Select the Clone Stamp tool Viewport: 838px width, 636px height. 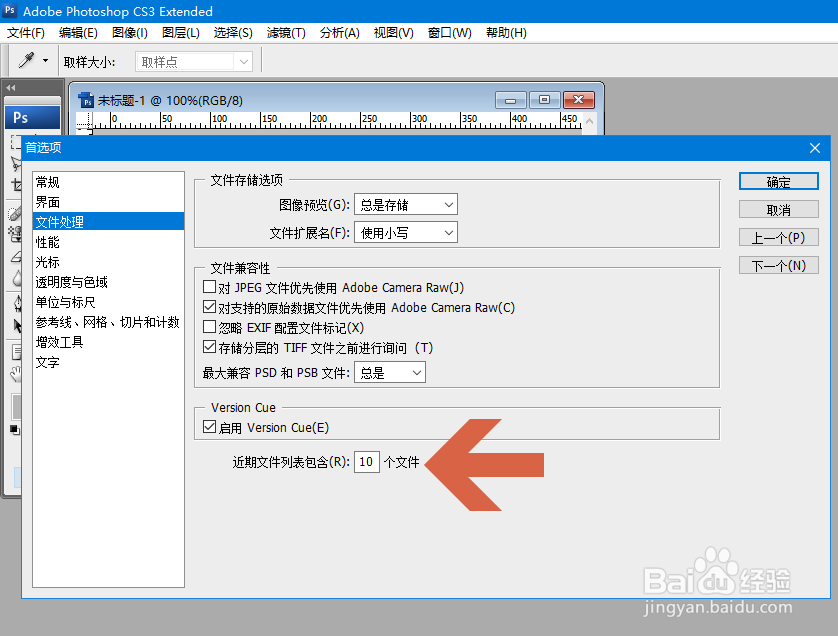pyautogui.click(x=13, y=239)
